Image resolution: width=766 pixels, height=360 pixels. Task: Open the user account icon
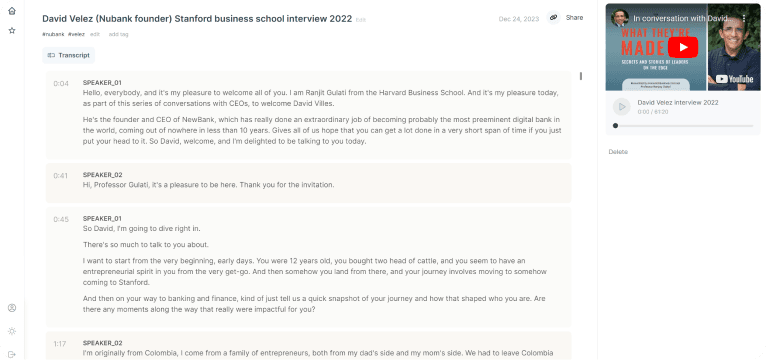tap(12, 308)
